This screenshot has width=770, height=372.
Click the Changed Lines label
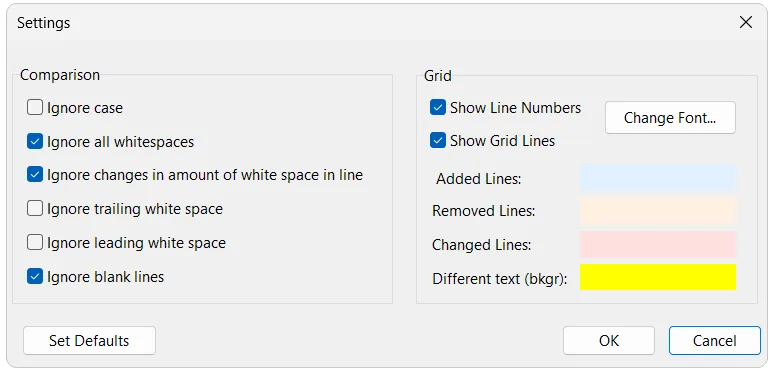[482, 244]
